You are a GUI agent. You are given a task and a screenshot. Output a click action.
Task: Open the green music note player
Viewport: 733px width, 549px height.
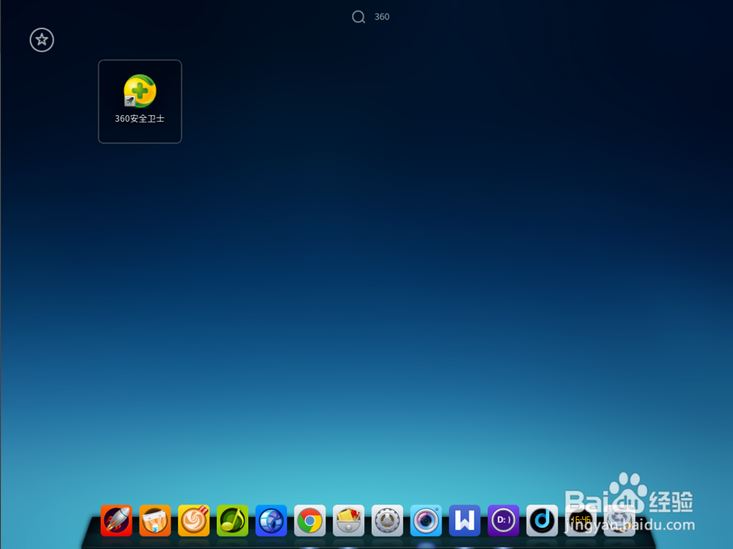coord(232,520)
